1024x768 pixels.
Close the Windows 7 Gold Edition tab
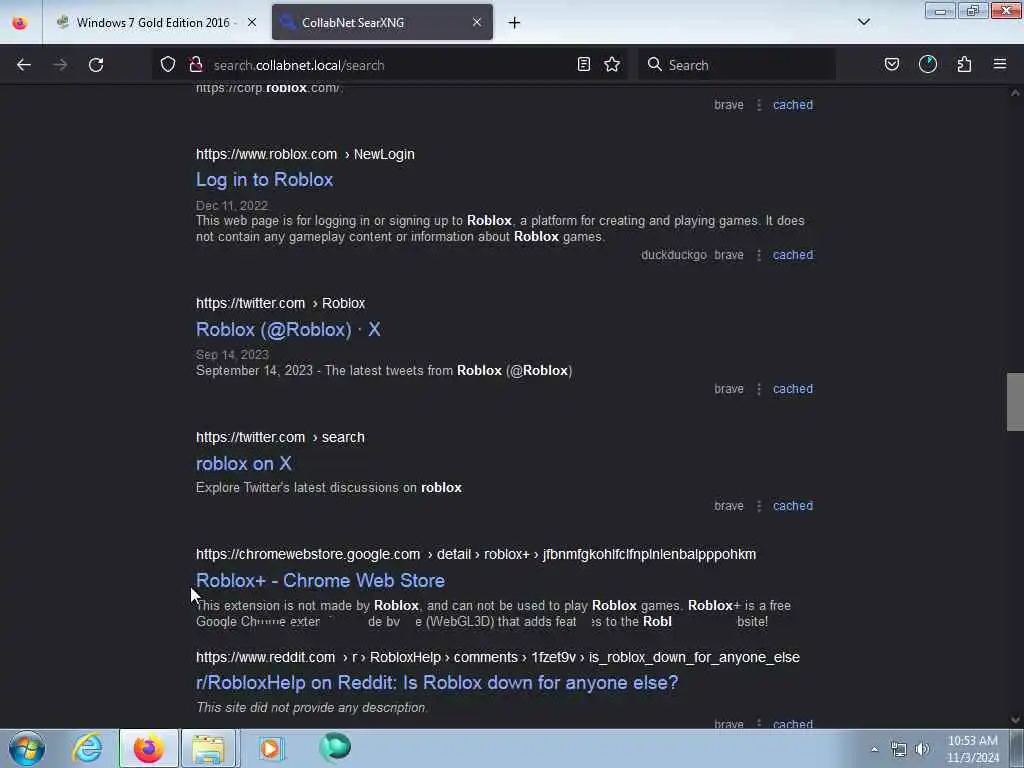(x=252, y=22)
